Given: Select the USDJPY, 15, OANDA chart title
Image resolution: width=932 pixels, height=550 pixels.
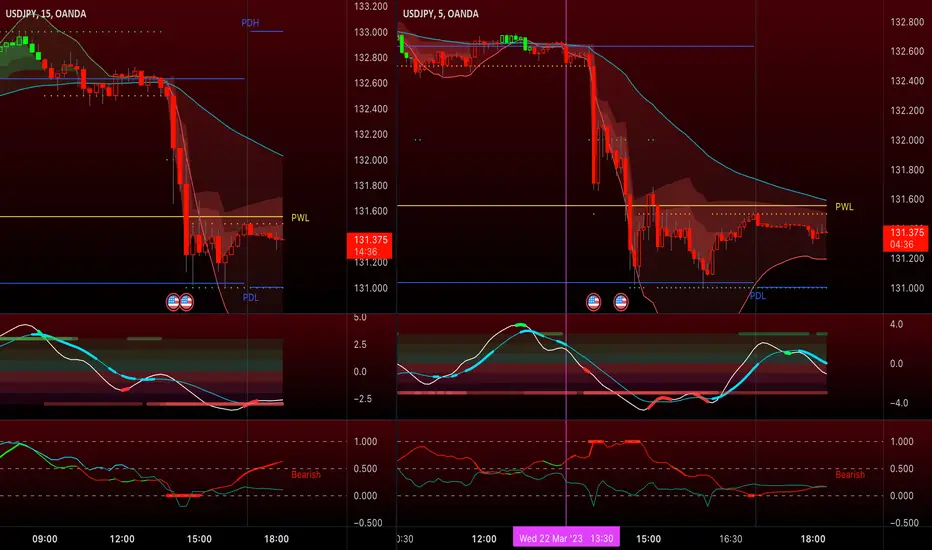Looking at the screenshot, I should tap(46, 14).
